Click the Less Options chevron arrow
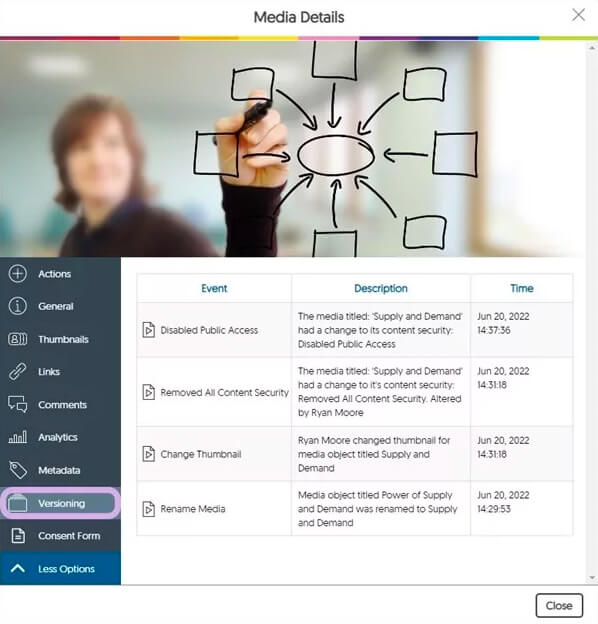The image size is (598, 624). (18, 568)
